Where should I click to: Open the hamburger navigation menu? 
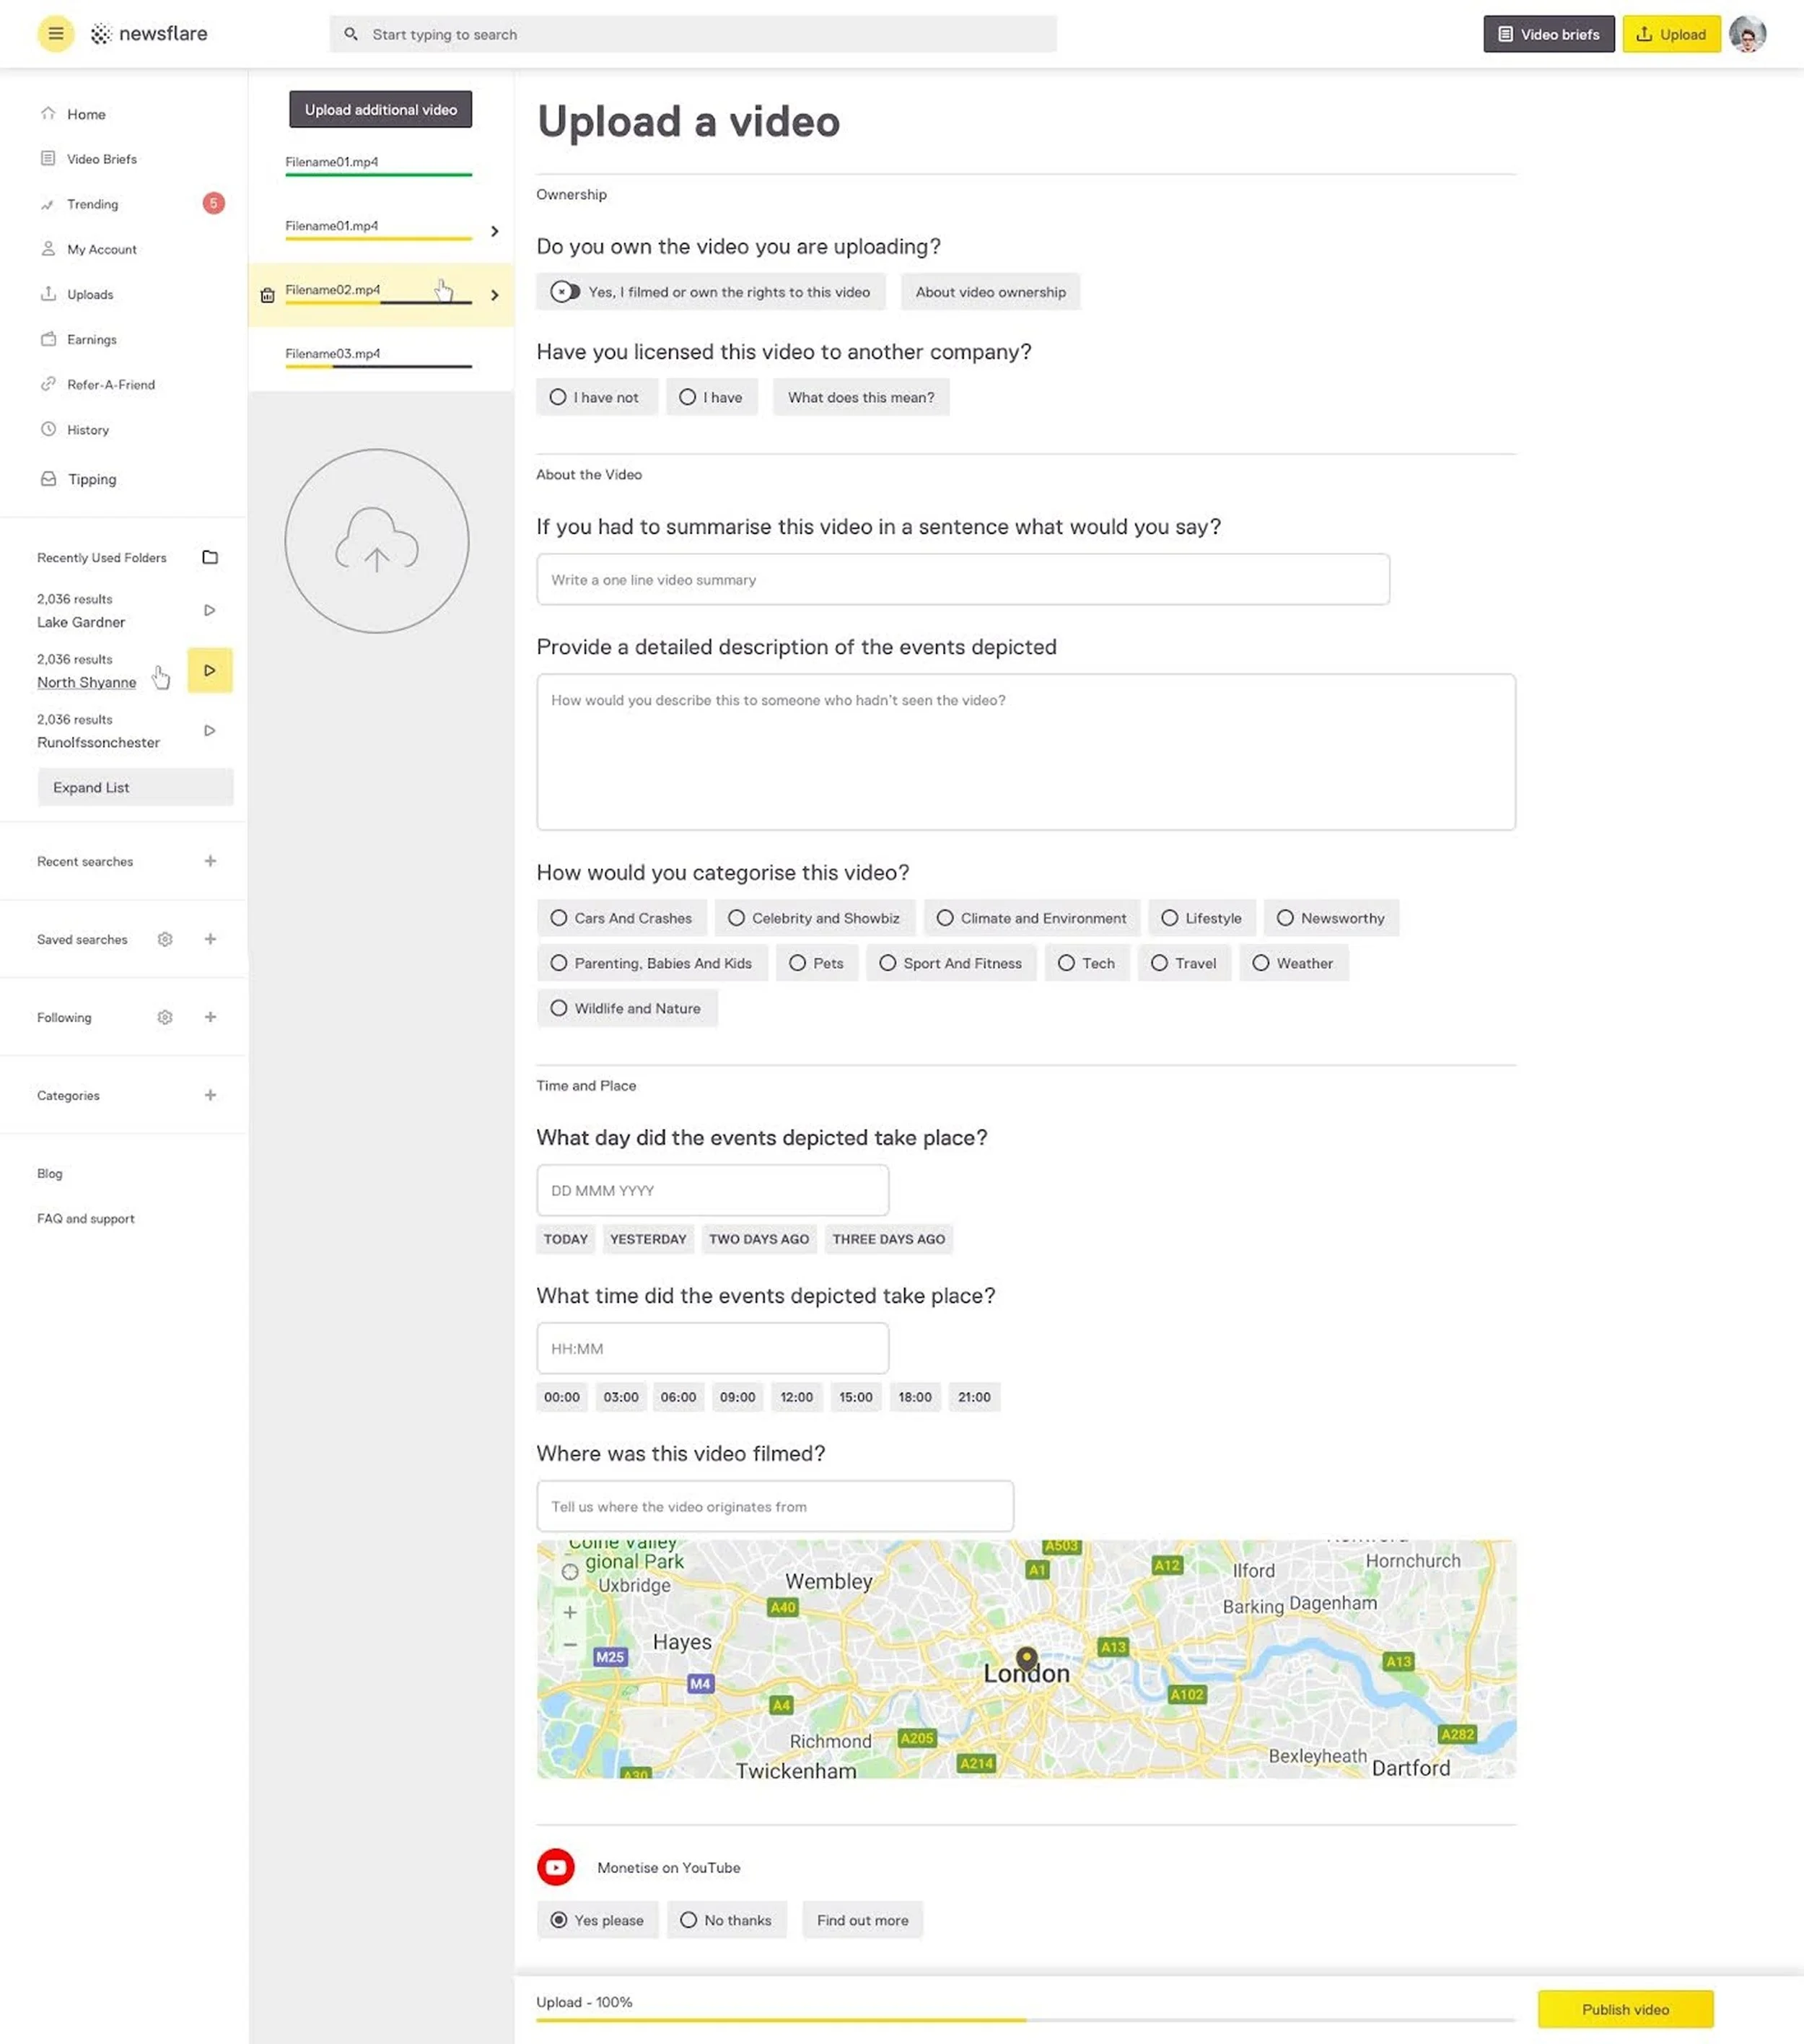point(55,33)
